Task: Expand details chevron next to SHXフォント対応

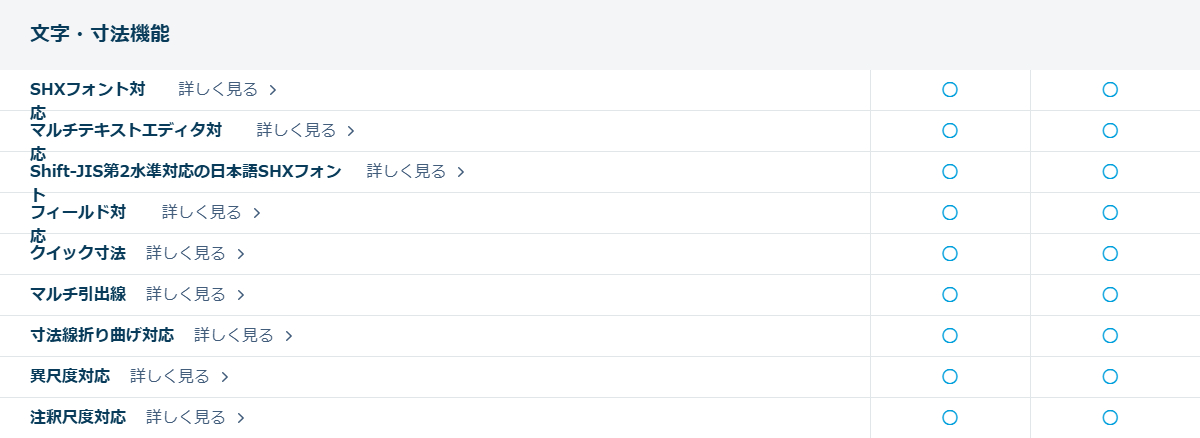Action: (273, 90)
